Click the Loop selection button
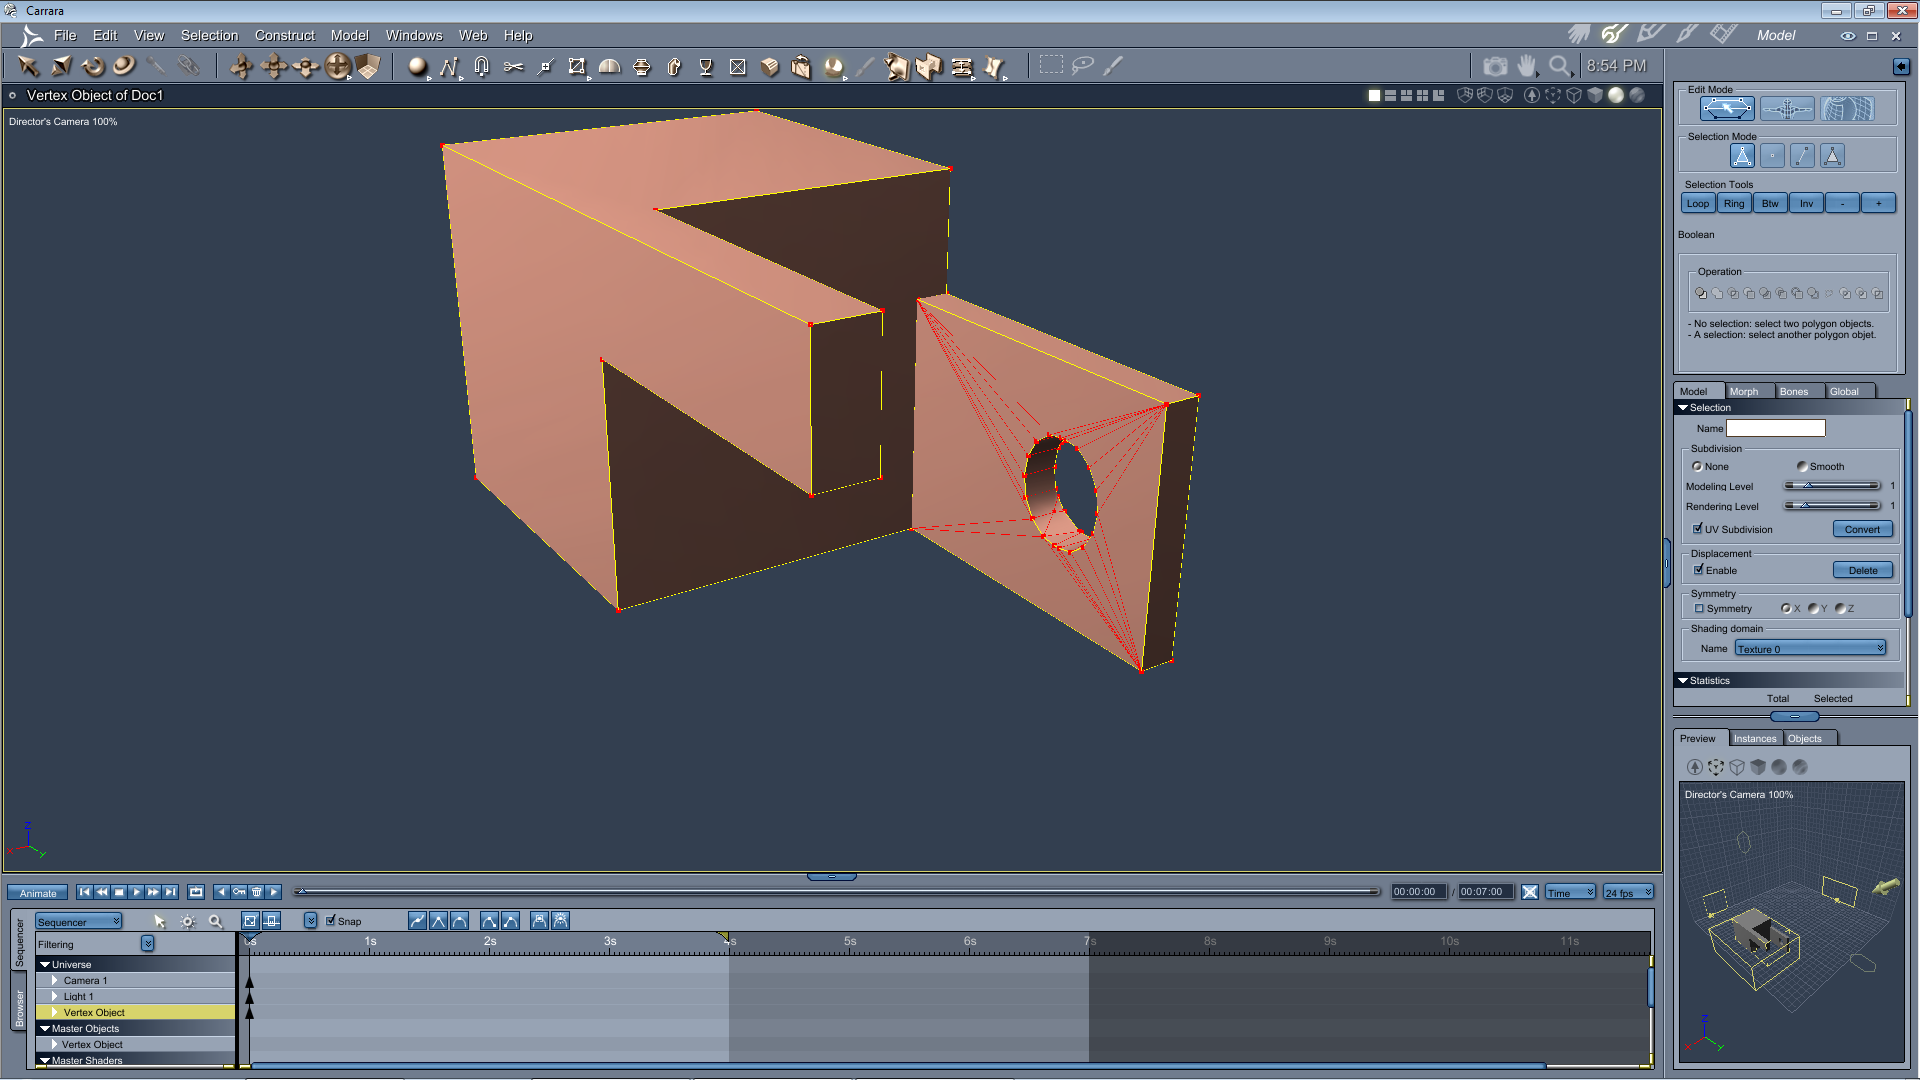 tap(1698, 204)
